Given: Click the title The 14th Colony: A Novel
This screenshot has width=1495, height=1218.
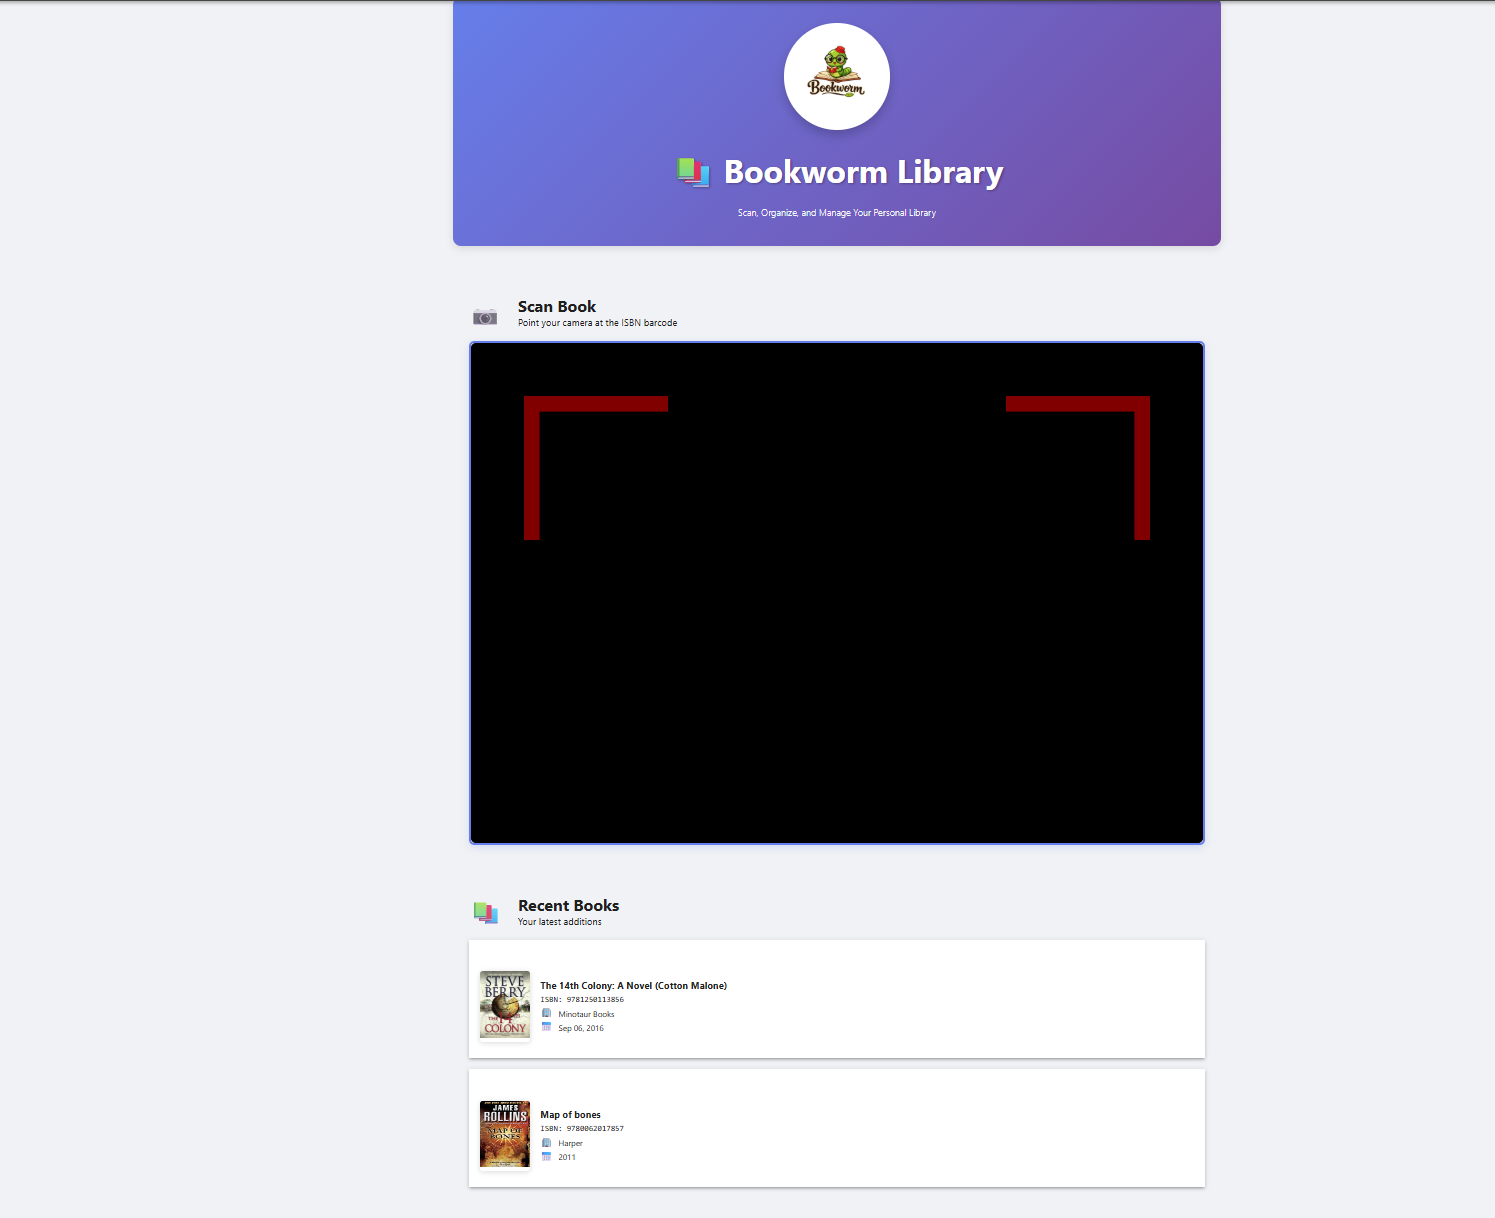Looking at the screenshot, I should (634, 985).
